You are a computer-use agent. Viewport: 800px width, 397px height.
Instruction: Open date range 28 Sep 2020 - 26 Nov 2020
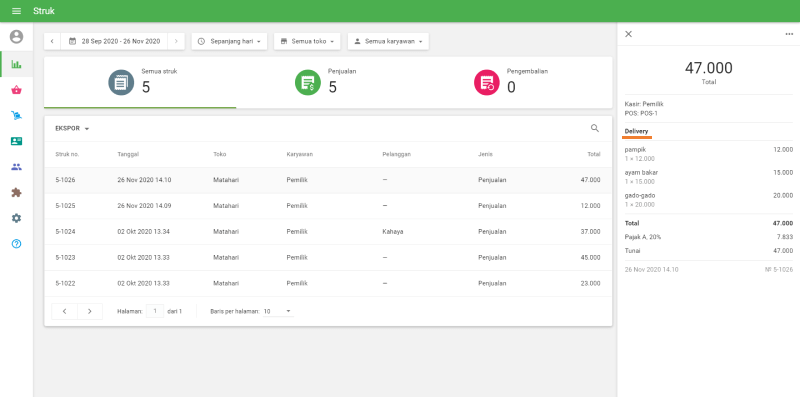tap(114, 41)
